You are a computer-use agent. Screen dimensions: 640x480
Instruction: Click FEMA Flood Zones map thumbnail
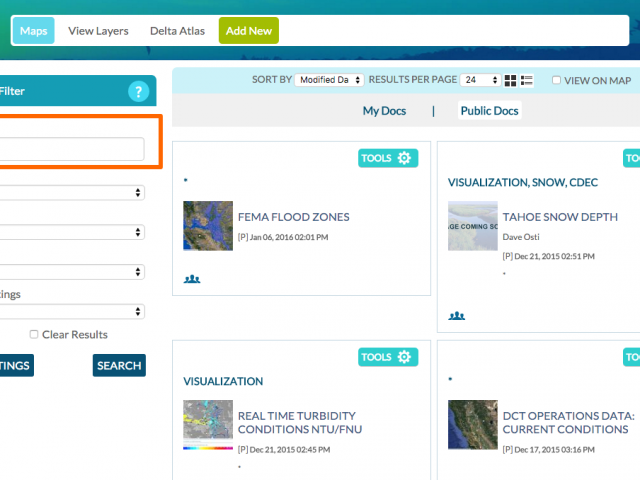point(208,226)
